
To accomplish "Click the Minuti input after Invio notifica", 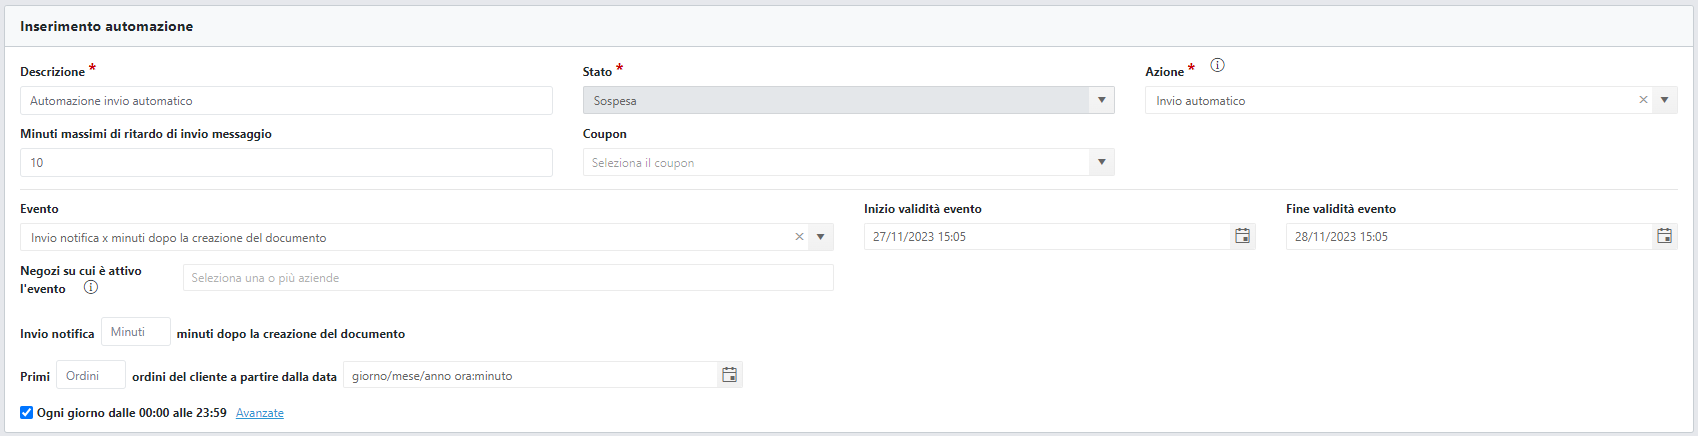I will (136, 332).
